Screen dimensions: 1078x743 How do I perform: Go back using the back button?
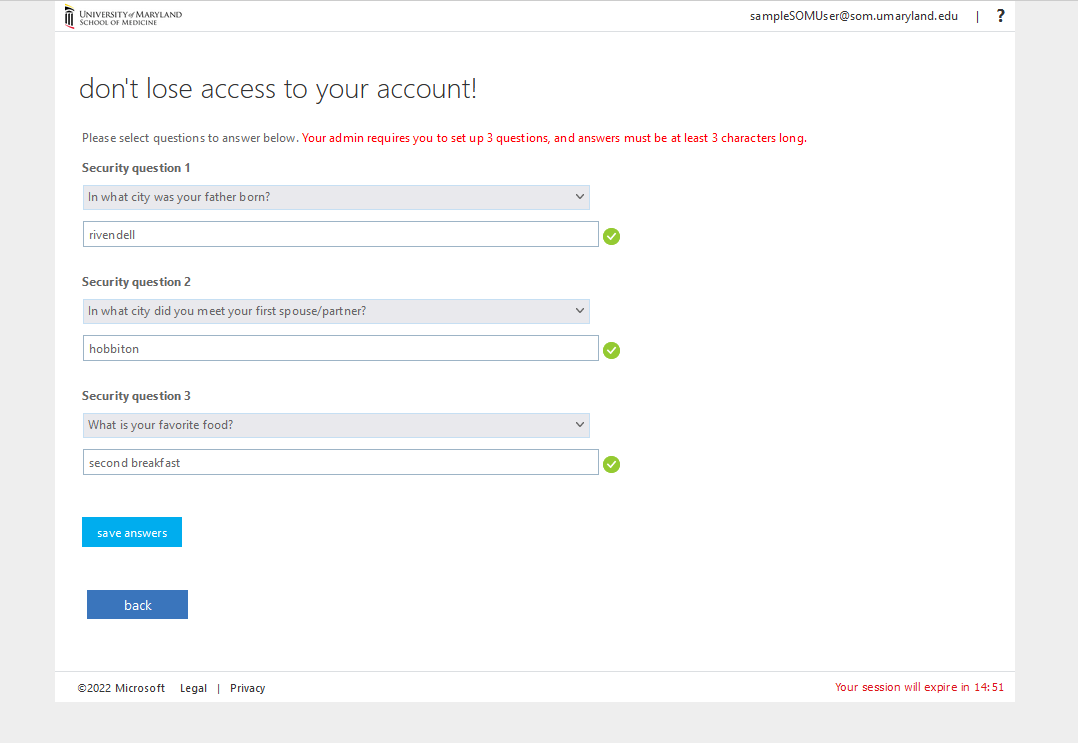tap(137, 605)
